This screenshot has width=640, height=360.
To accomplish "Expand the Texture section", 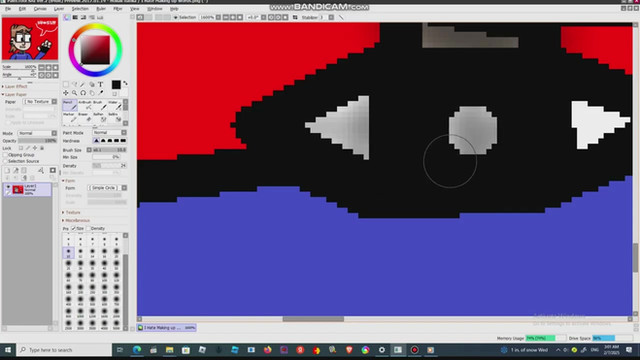I will (73, 212).
